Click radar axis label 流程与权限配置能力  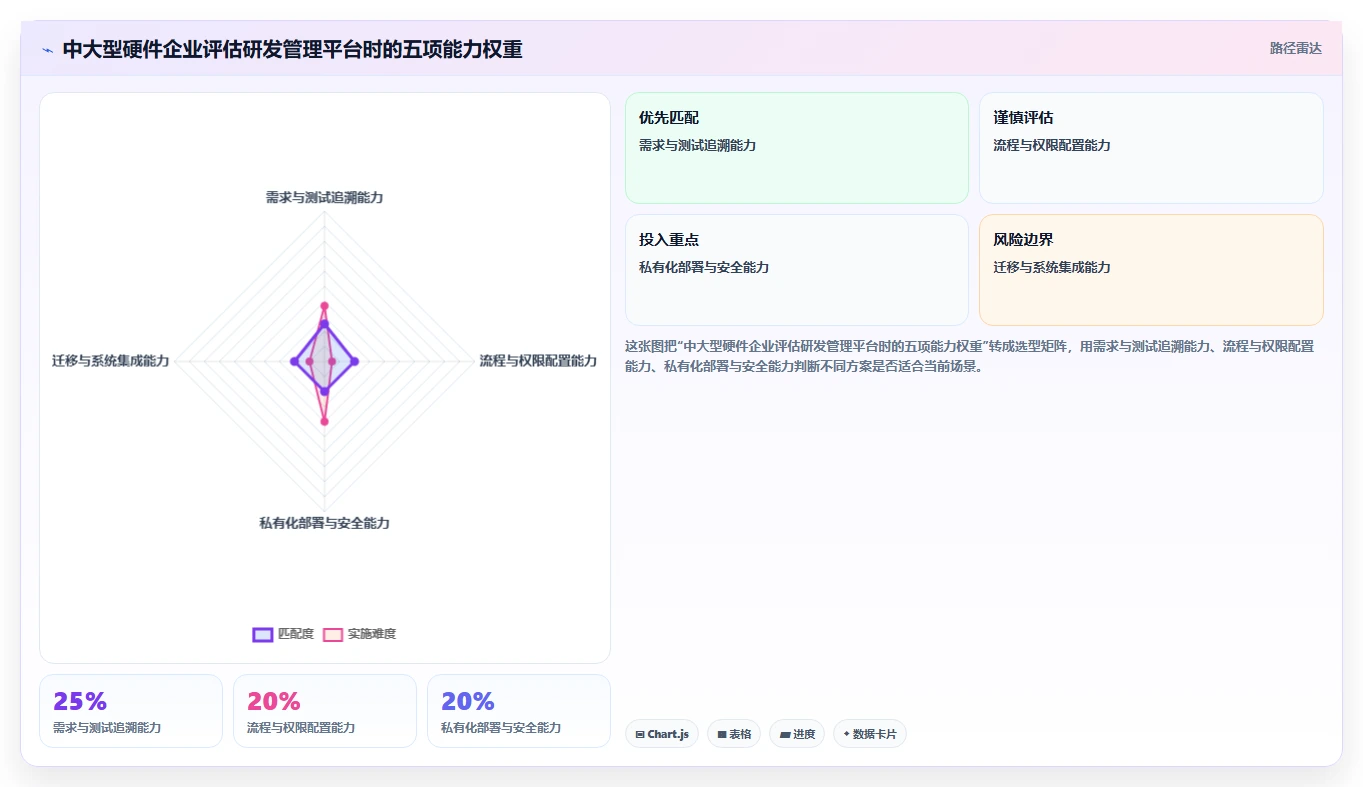(x=538, y=360)
